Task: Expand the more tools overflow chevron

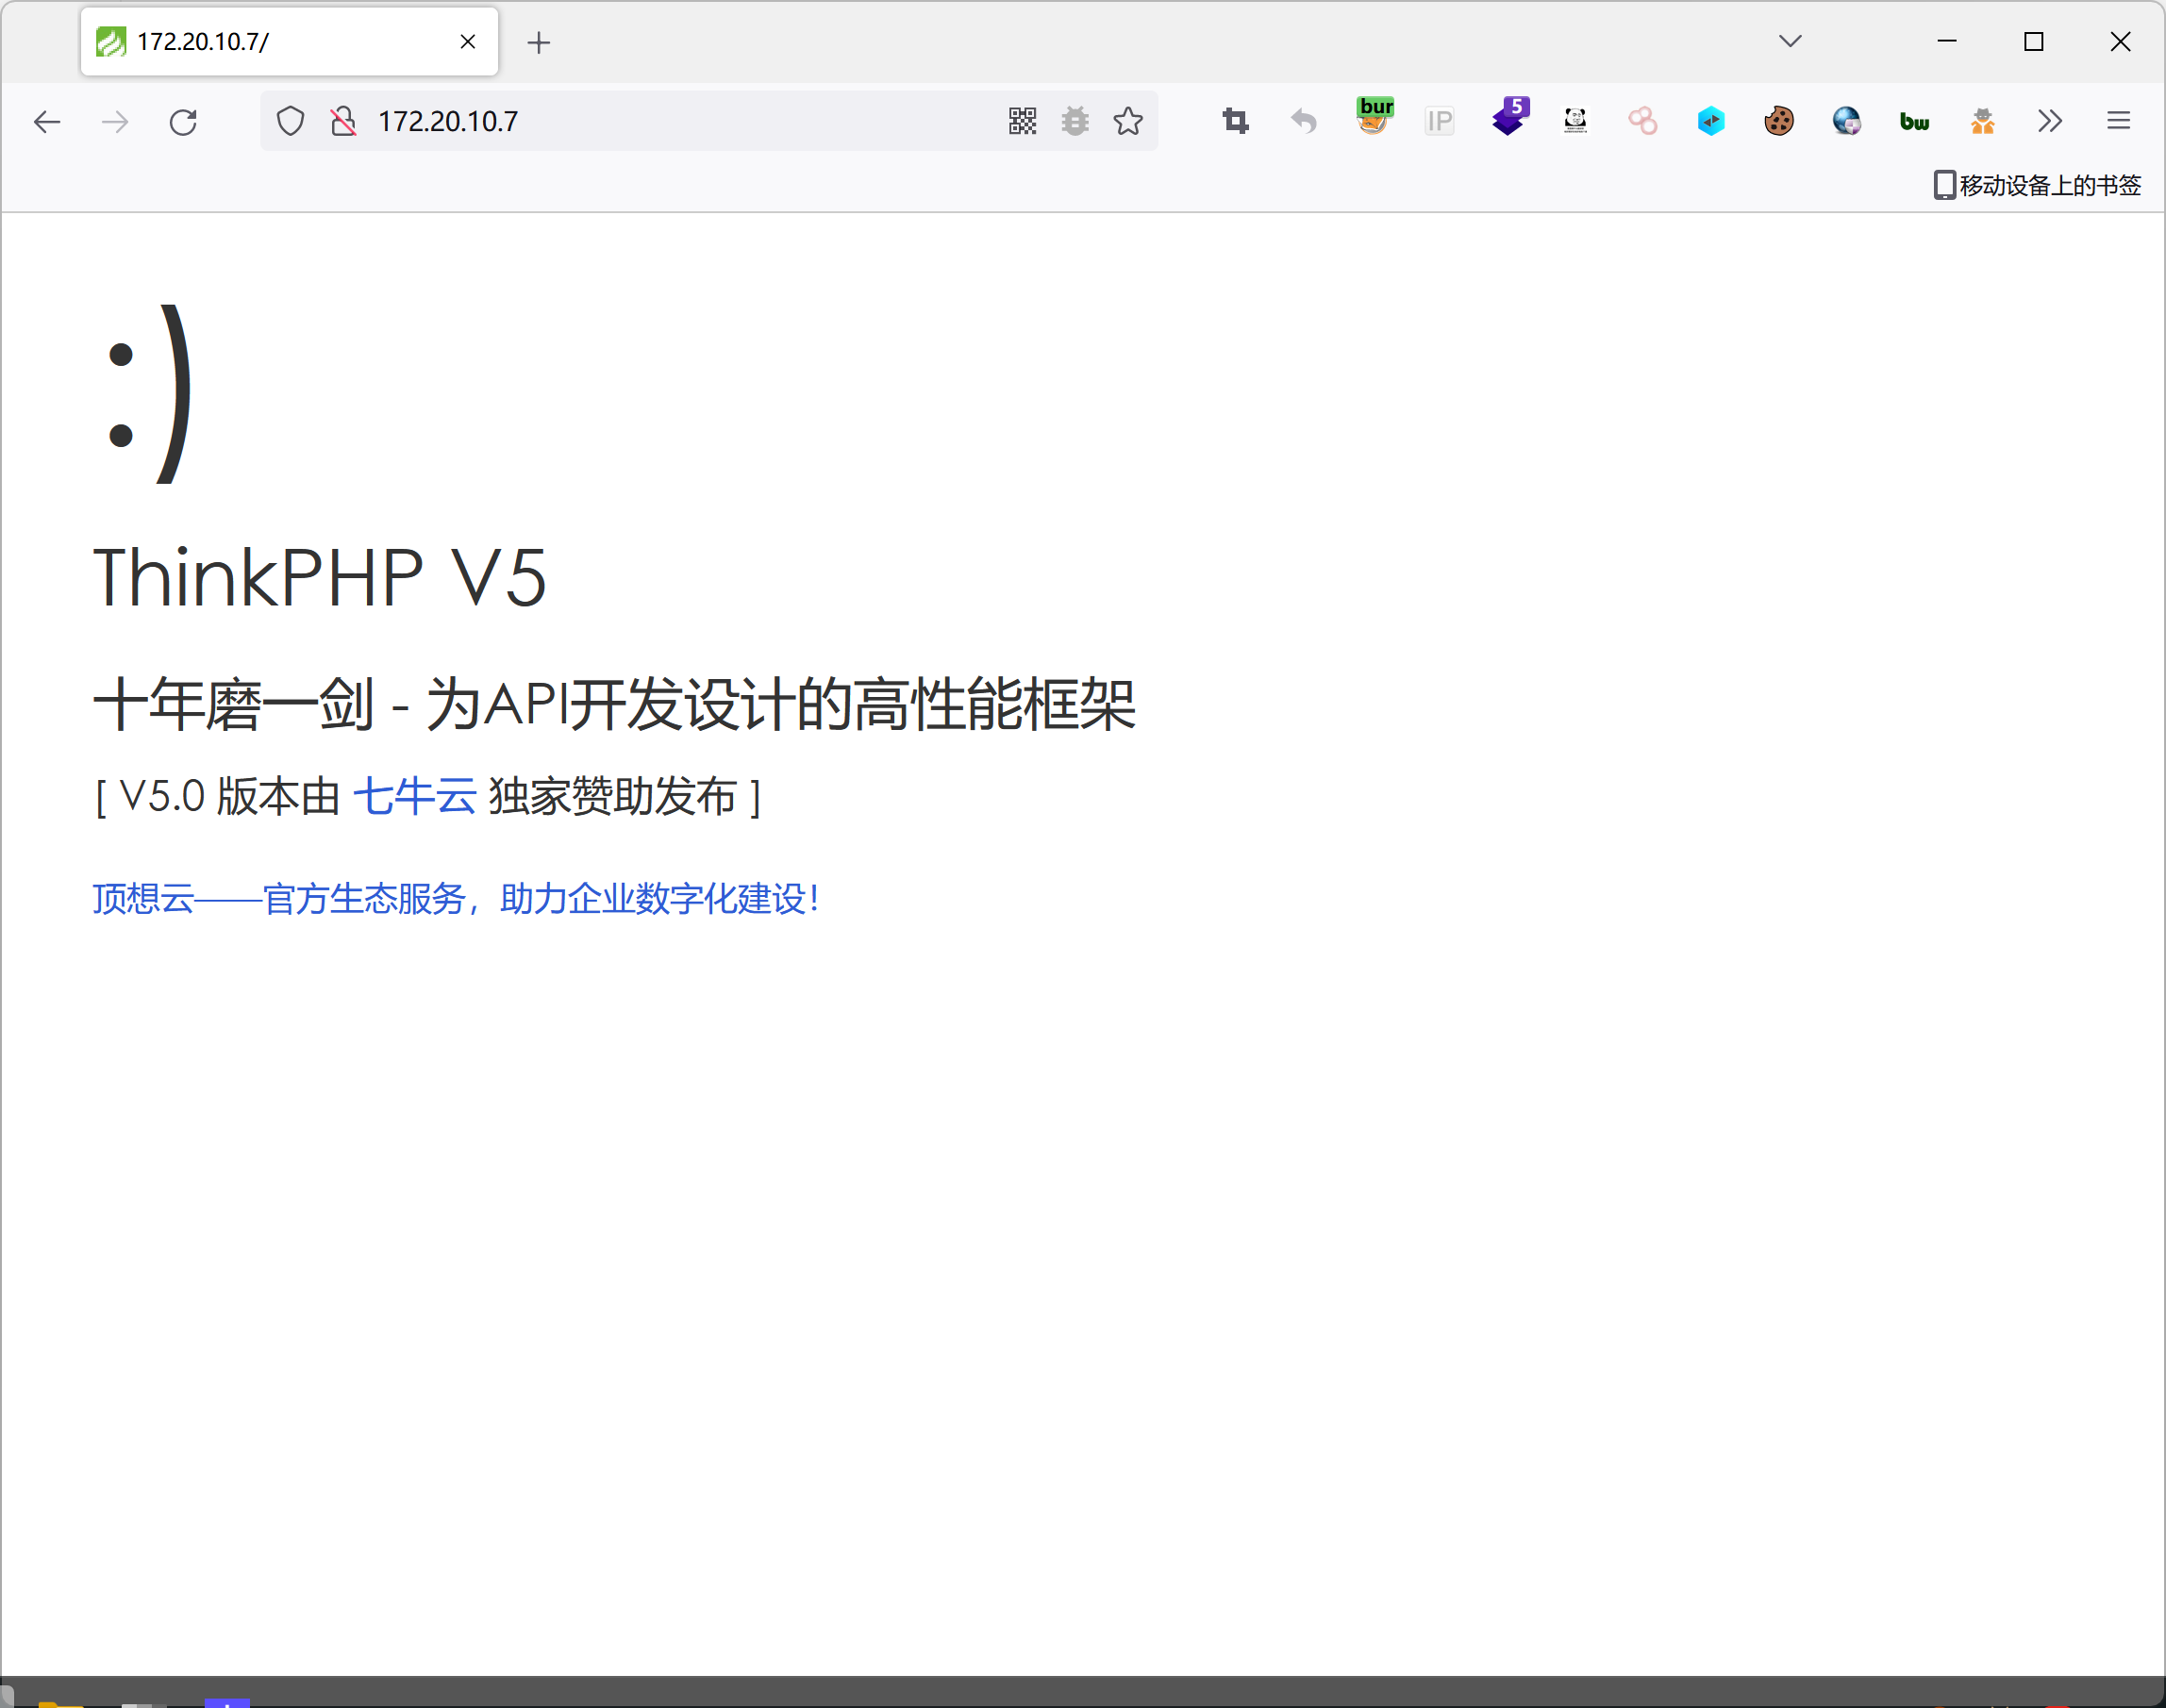Action: coord(2049,121)
